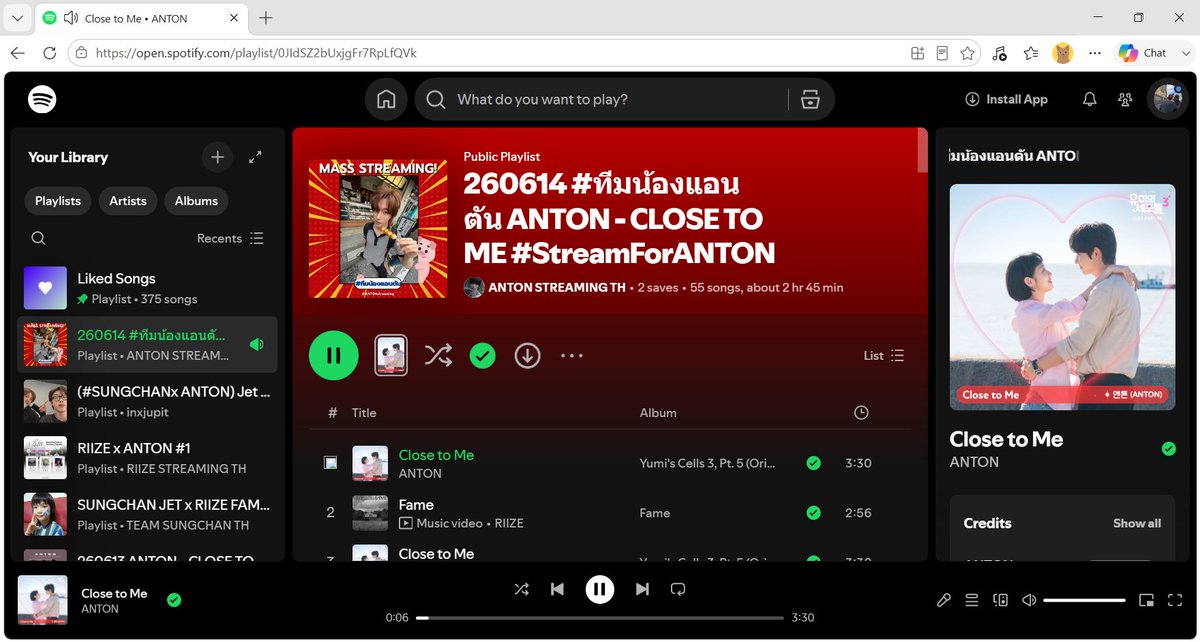The image size is (1200, 642).
Task: Seek along the song progress bar
Action: click(x=601, y=618)
